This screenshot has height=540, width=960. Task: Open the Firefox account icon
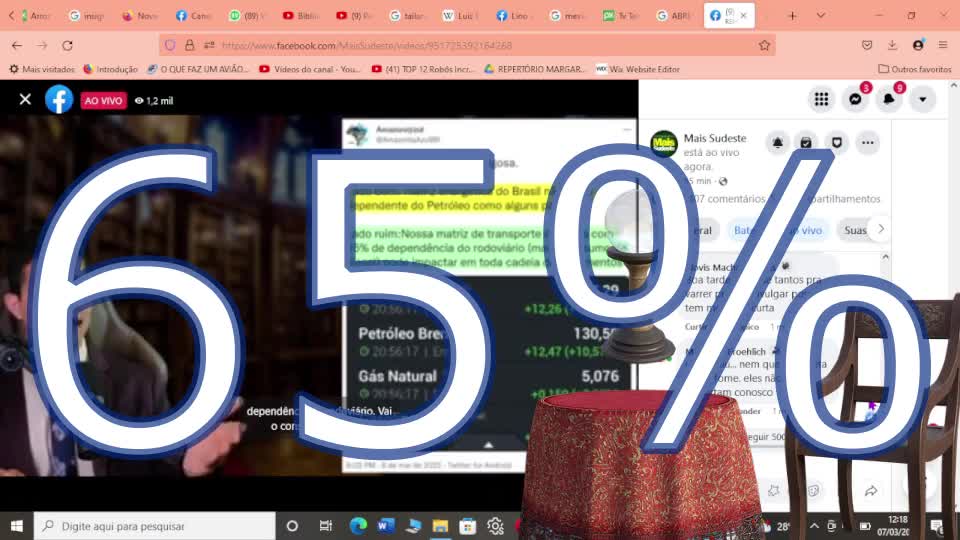[918, 45]
